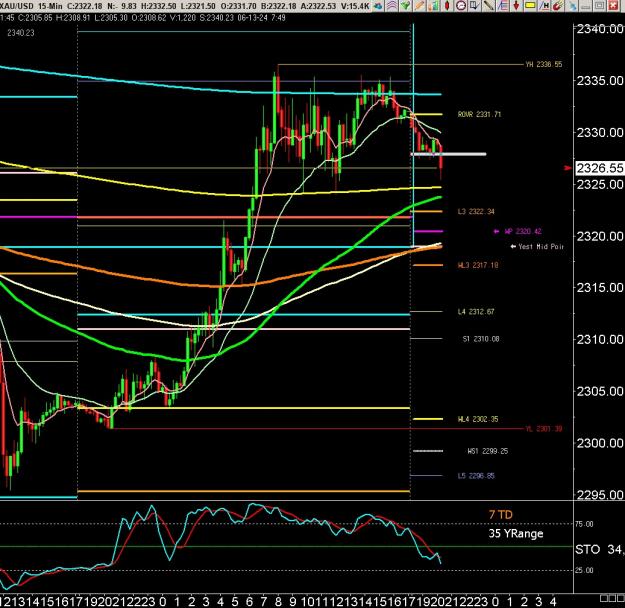The width and height of the screenshot is (625, 608).
Task: Click the S1 2310.08 level label
Action: coord(481,339)
